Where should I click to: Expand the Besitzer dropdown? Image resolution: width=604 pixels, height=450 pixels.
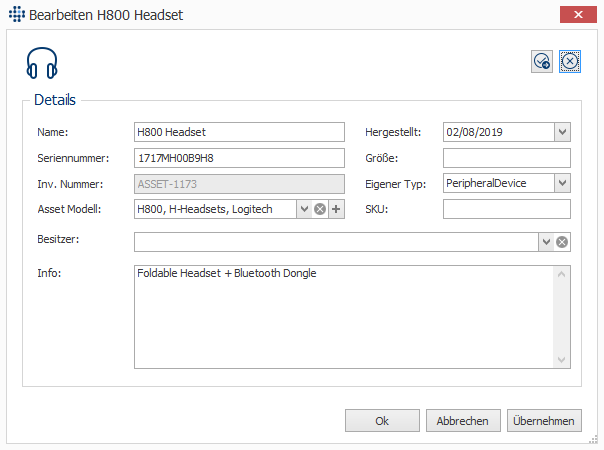click(x=546, y=242)
